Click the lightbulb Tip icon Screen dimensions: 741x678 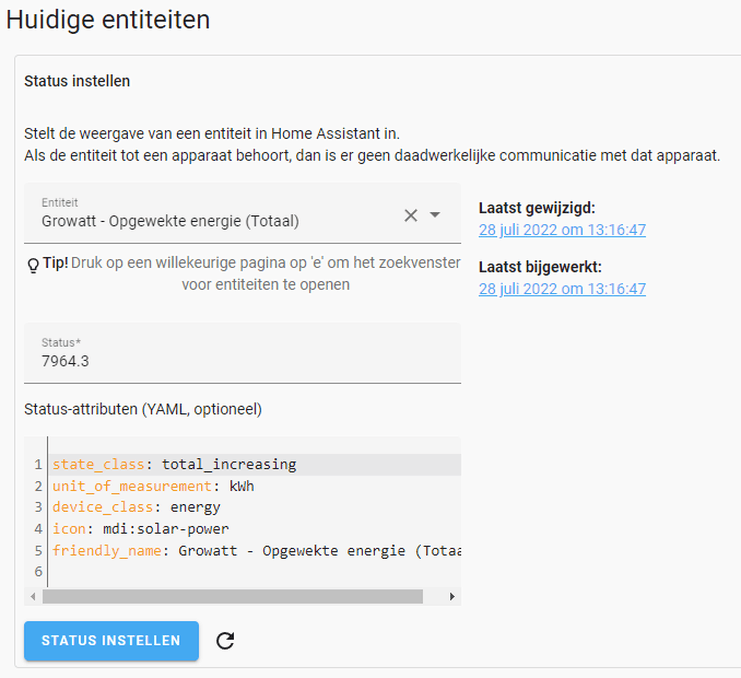(x=33, y=264)
